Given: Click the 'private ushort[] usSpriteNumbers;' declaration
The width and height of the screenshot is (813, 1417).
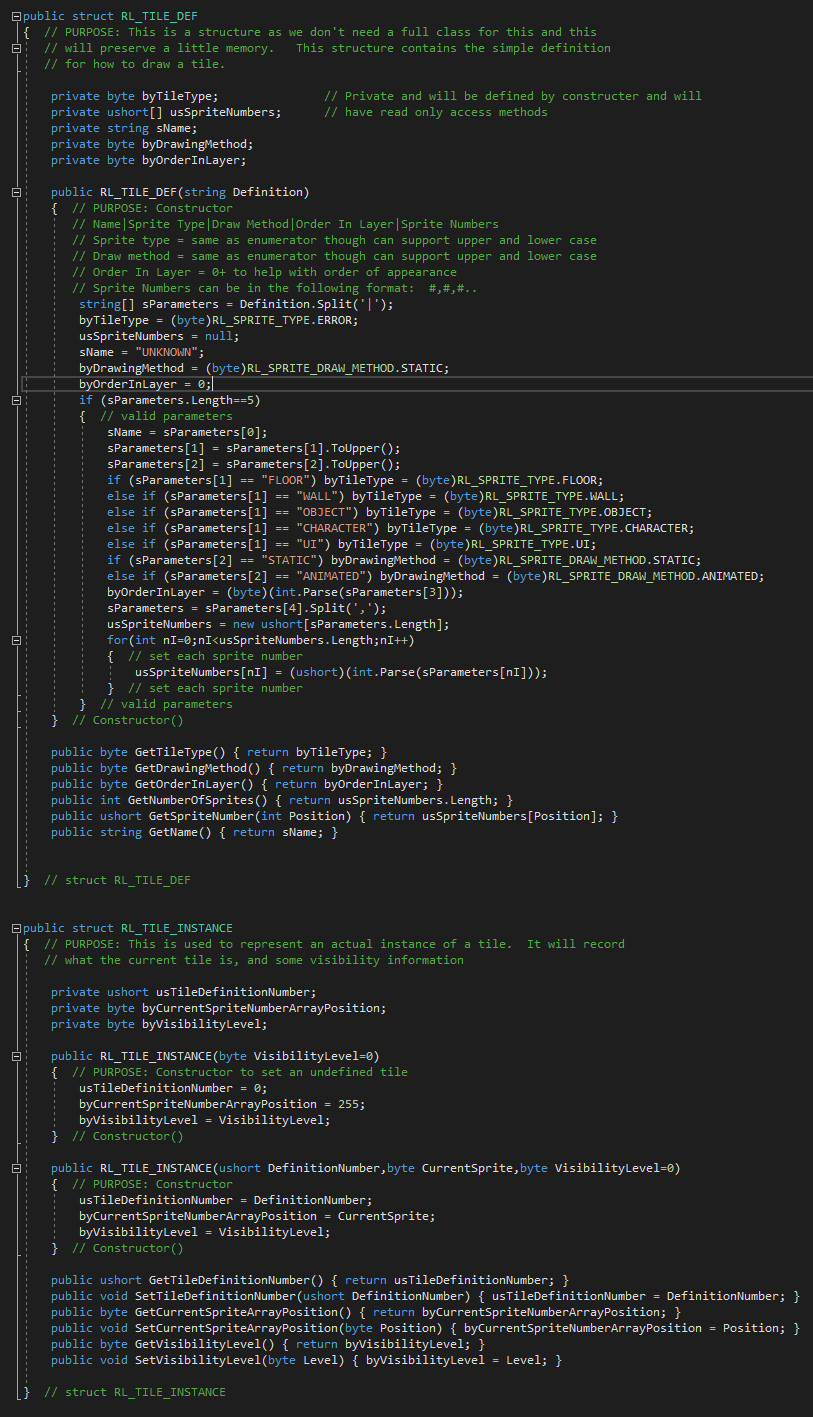Looking at the screenshot, I should pyautogui.click(x=166, y=112).
